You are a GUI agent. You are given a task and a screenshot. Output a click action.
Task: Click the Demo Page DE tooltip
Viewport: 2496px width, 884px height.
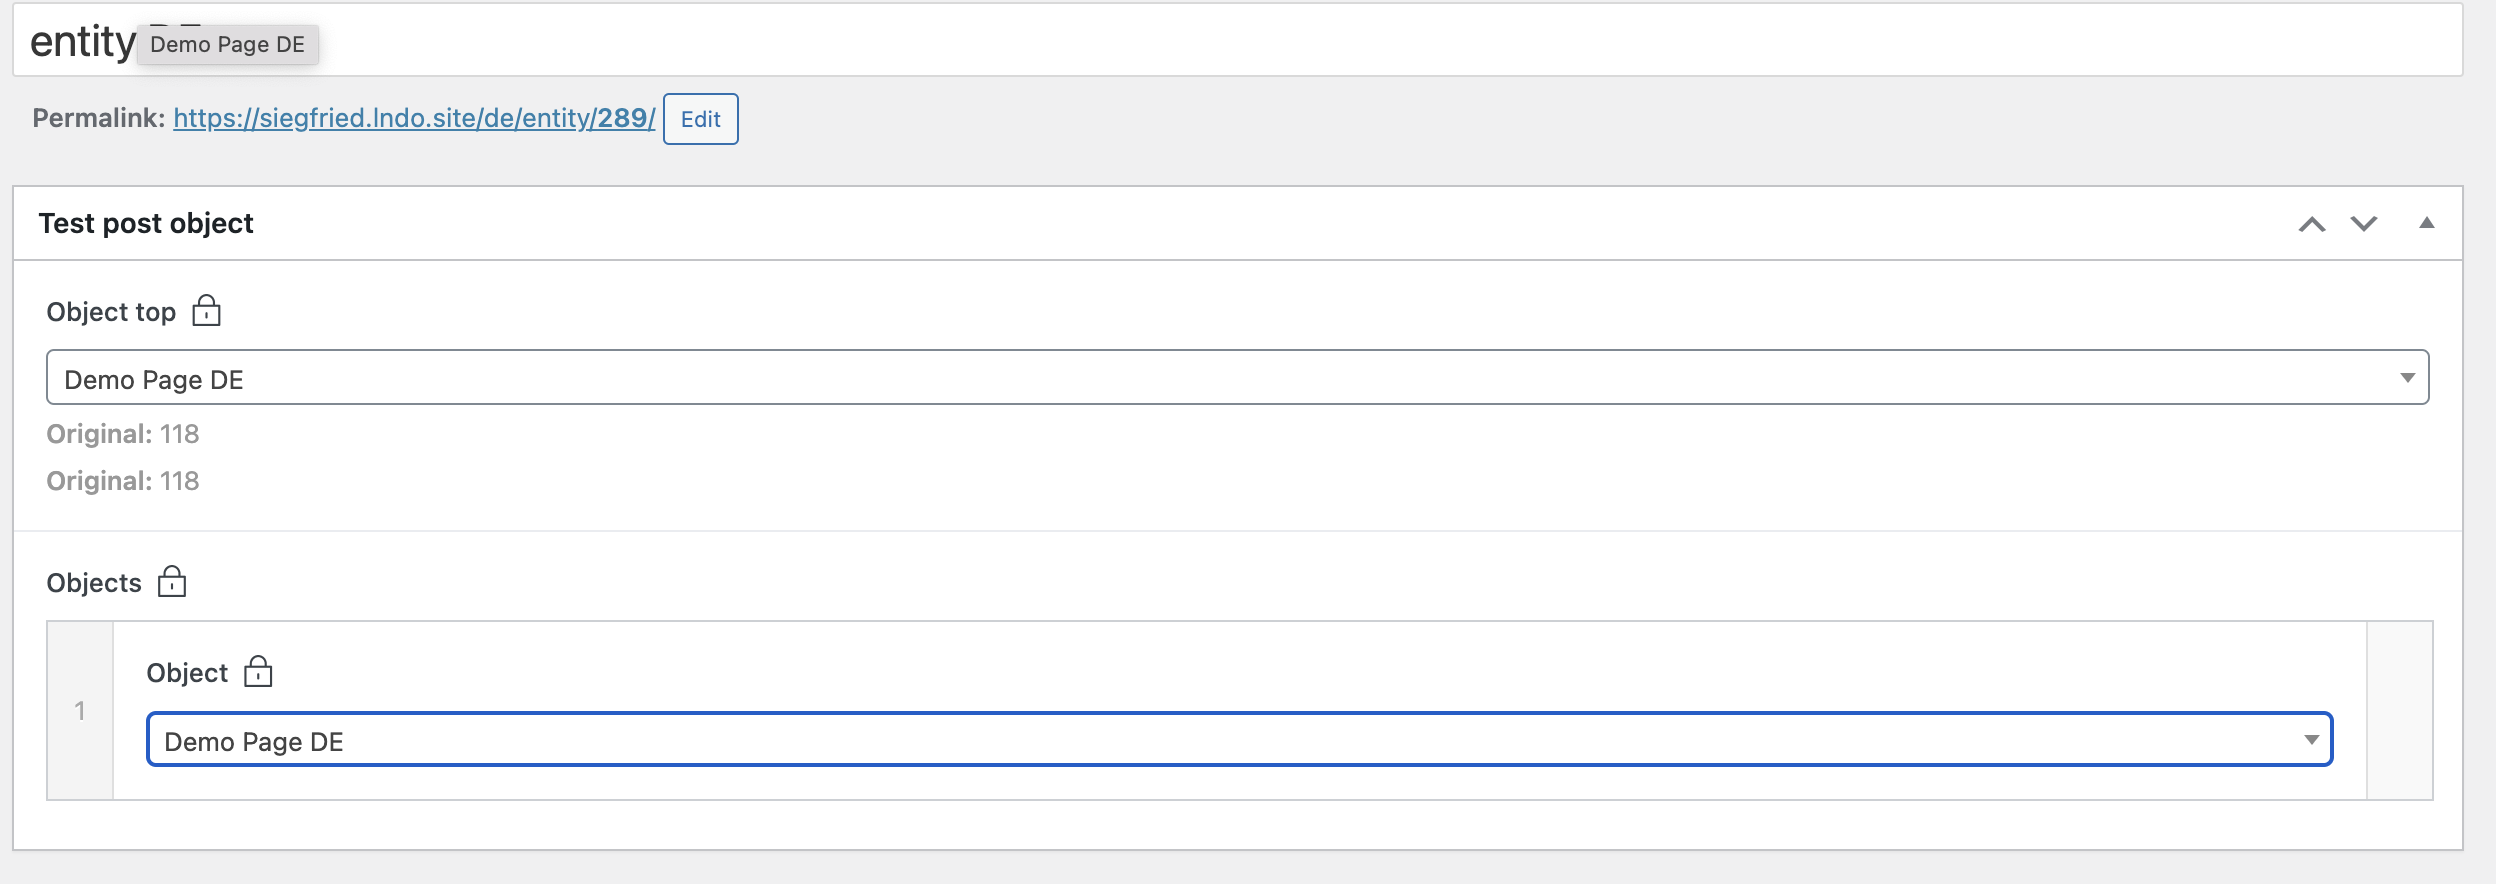227,44
